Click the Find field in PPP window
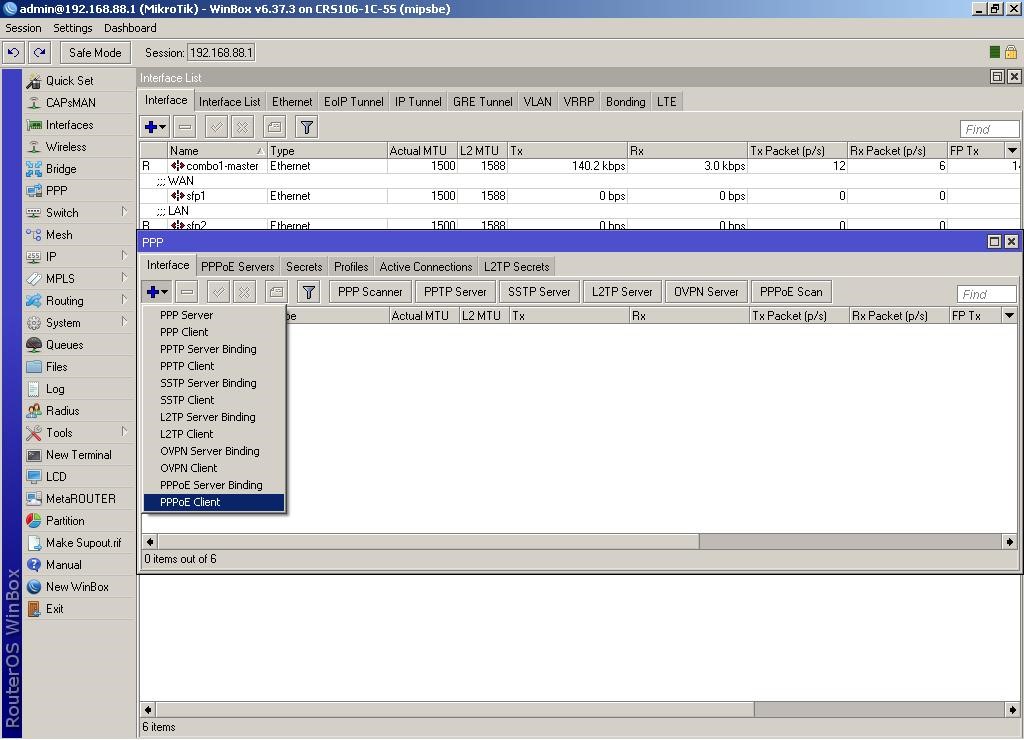1024x740 pixels. [986, 294]
